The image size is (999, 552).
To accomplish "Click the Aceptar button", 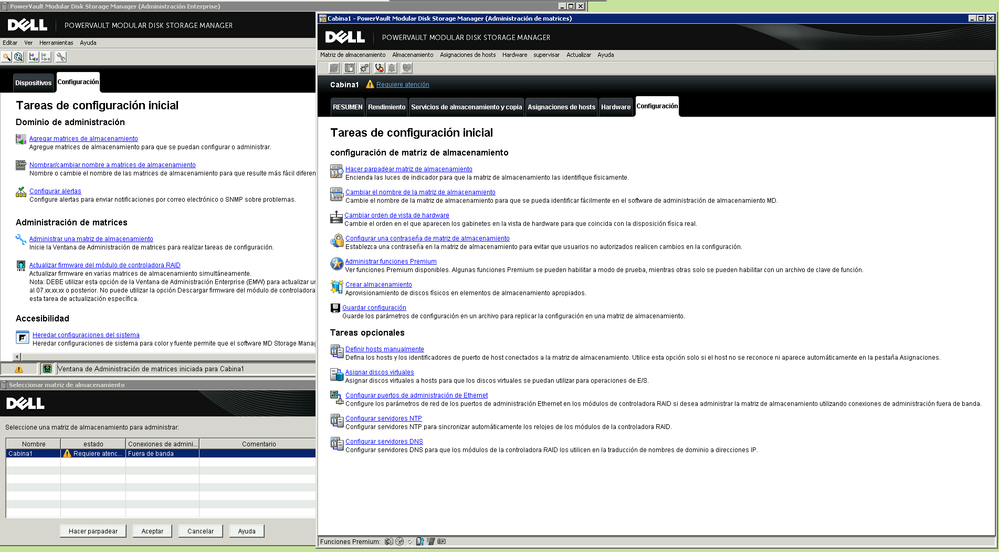I will (152, 531).
